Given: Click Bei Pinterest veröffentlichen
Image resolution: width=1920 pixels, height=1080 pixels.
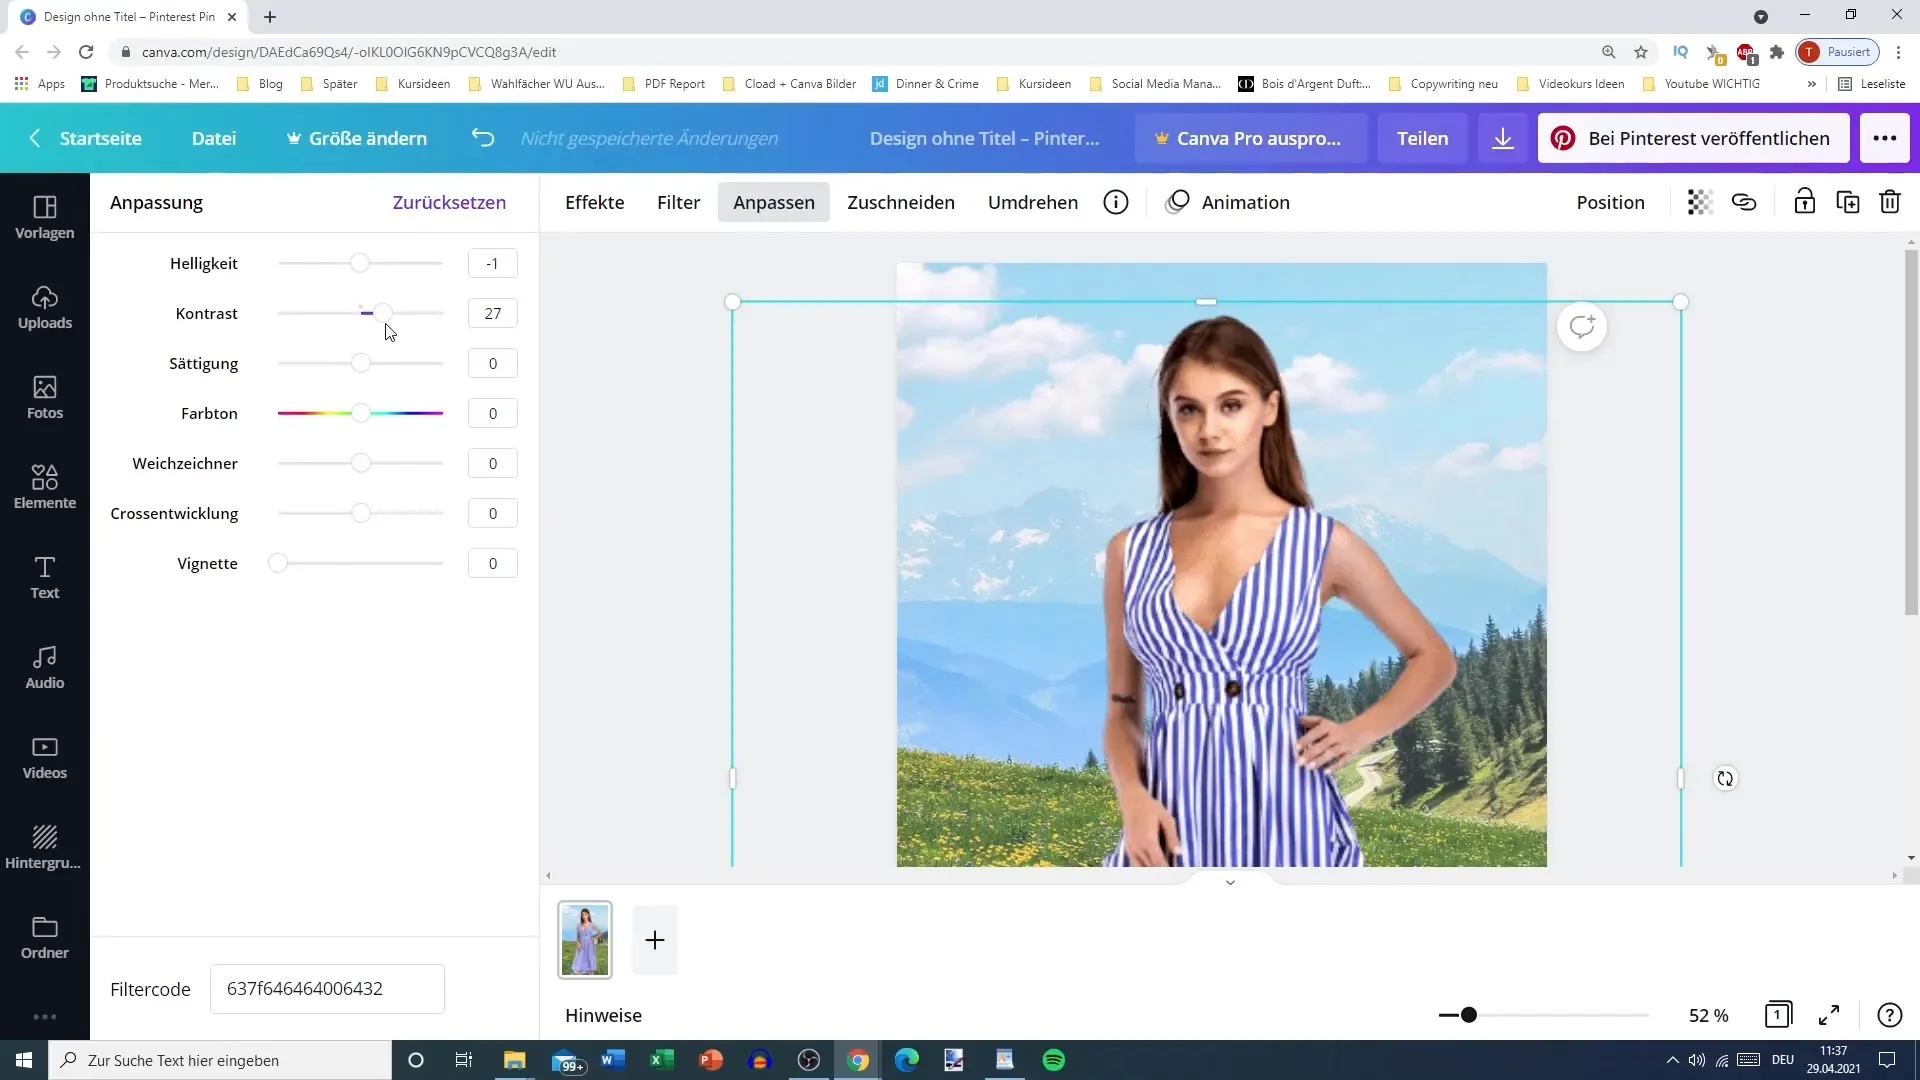Looking at the screenshot, I should point(1693,138).
